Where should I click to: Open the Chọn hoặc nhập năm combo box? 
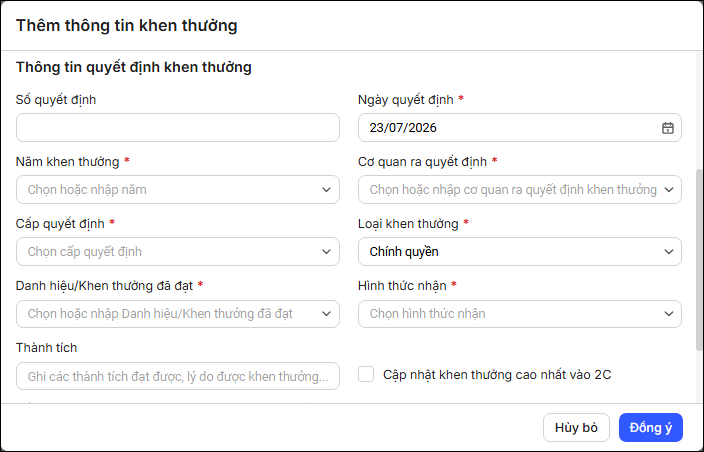tap(178, 189)
